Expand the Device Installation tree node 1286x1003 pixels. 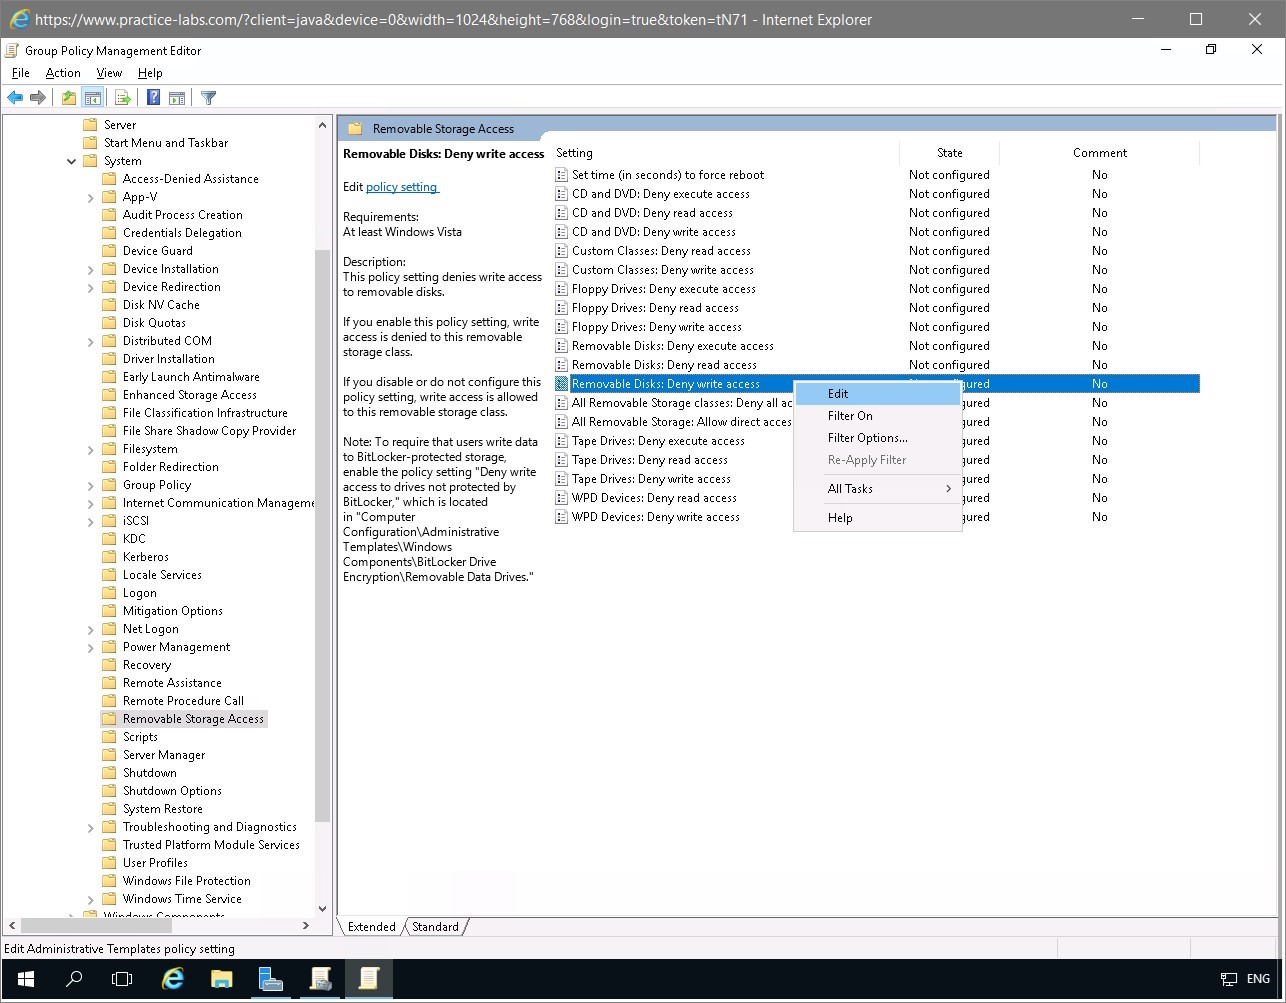point(91,268)
